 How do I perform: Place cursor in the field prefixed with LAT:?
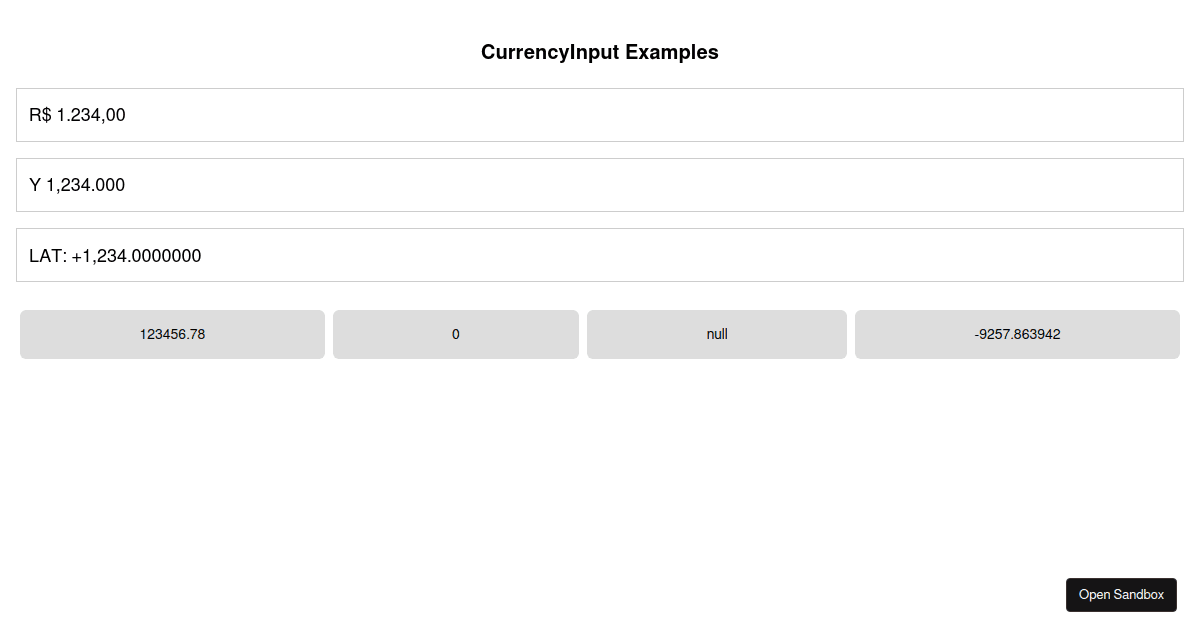[x=600, y=255]
